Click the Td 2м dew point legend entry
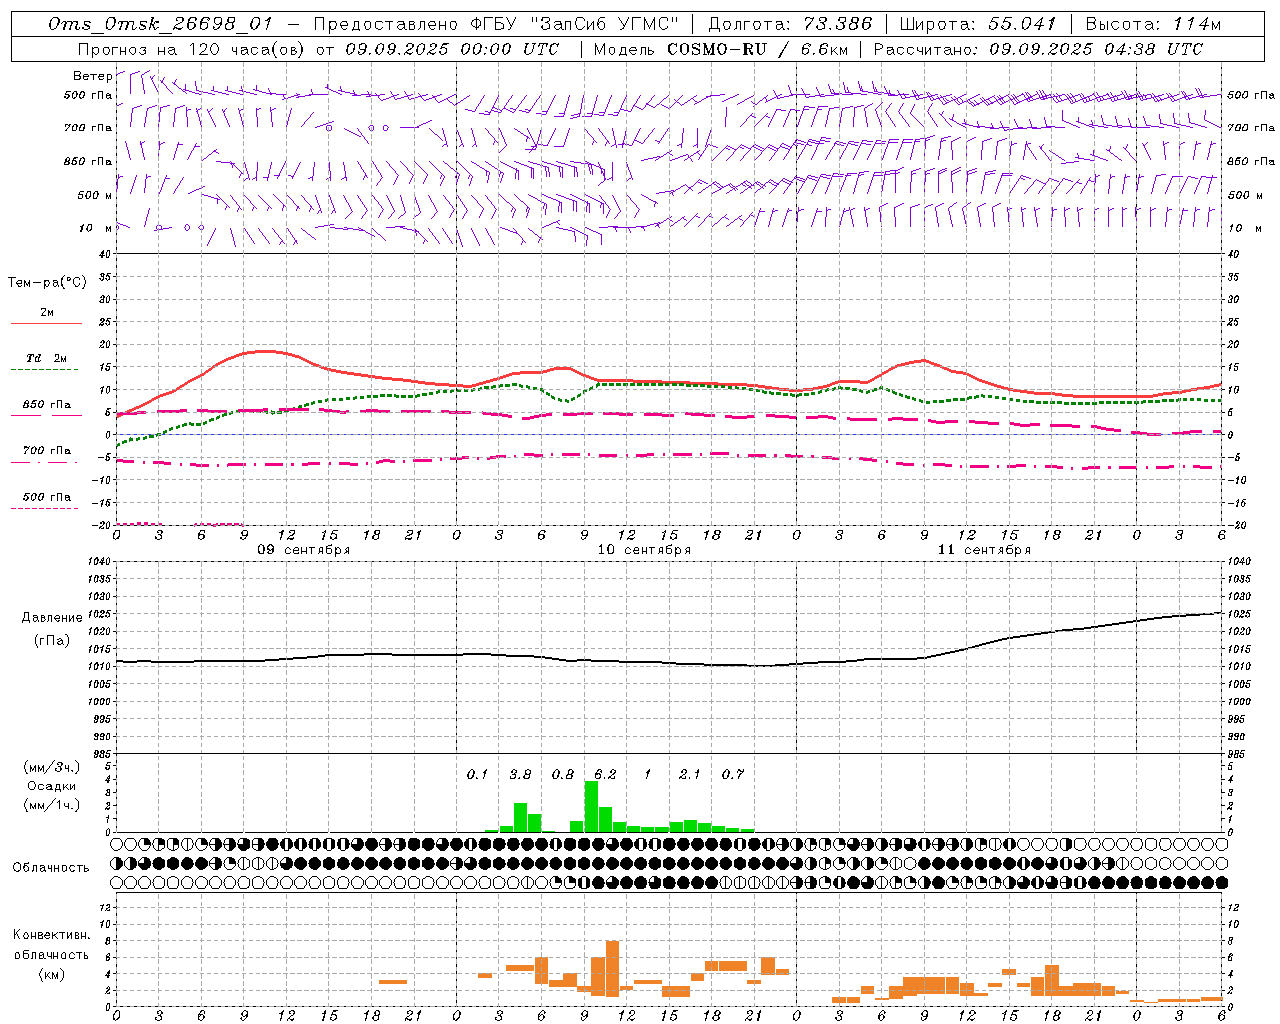This screenshot has width=1280, height=1024. [x=46, y=358]
